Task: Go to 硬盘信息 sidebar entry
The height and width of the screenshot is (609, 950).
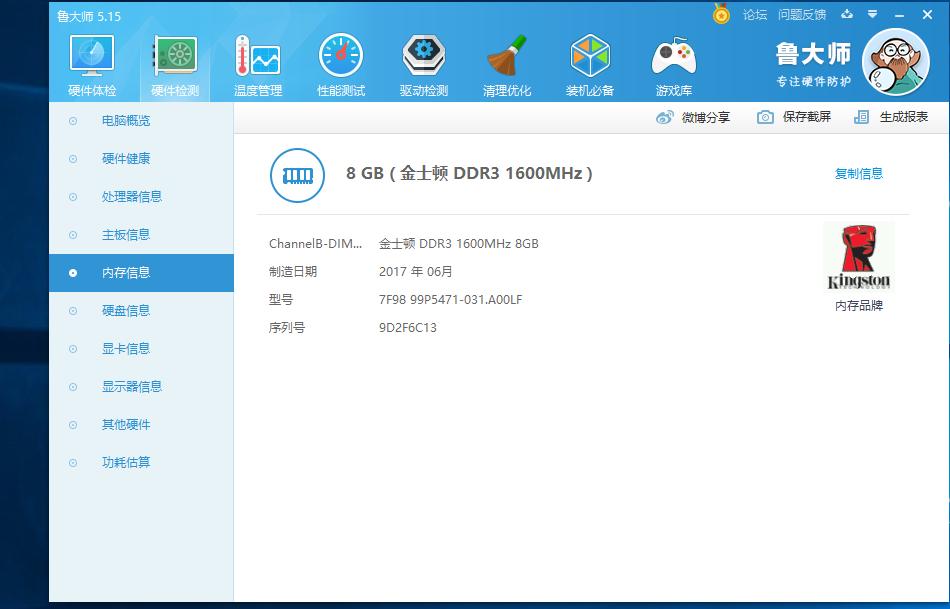Action: pos(125,311)
